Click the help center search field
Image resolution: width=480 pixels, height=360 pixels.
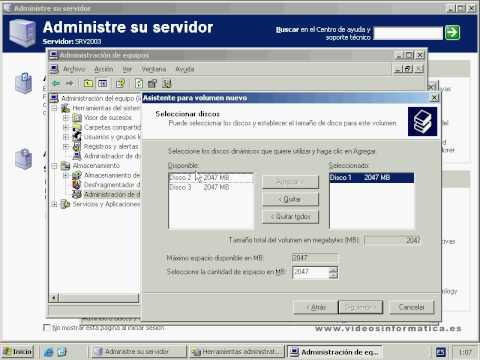pyautogui.click(x=408, y=33)
